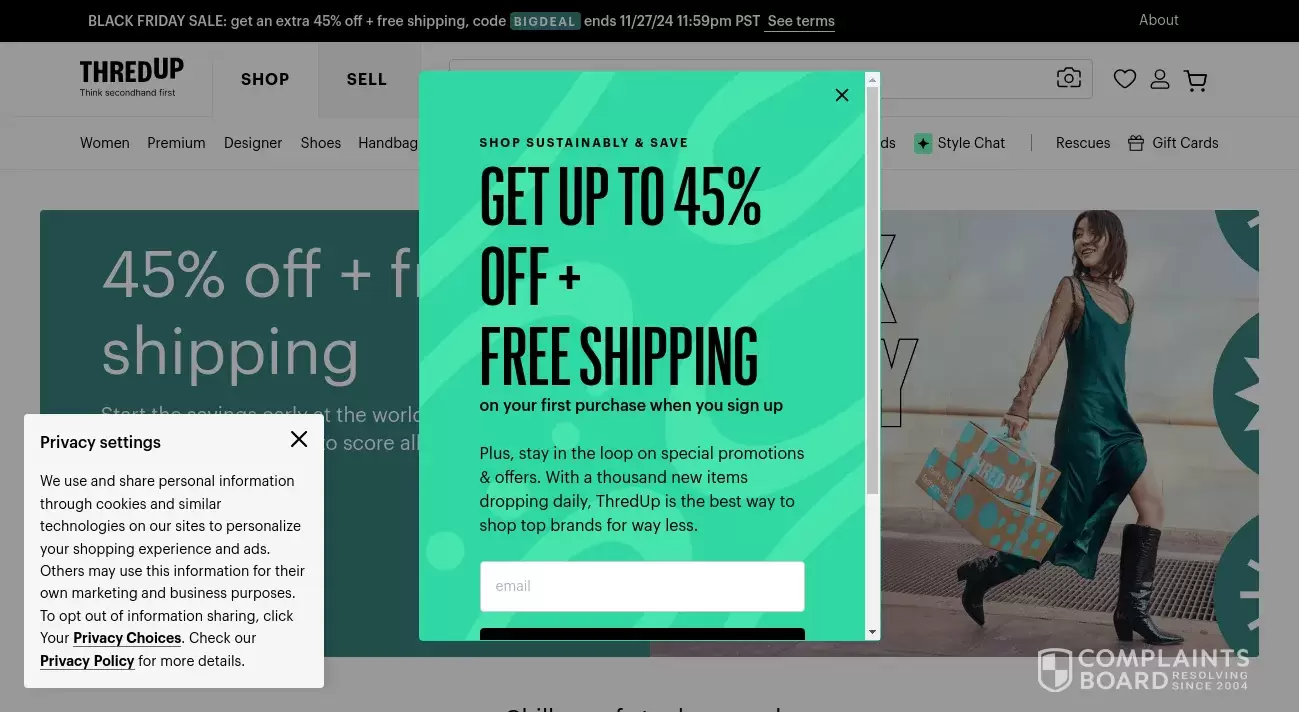Click the popup scrollbar down arrow
Screen dimensions: 1299x712
873,632
